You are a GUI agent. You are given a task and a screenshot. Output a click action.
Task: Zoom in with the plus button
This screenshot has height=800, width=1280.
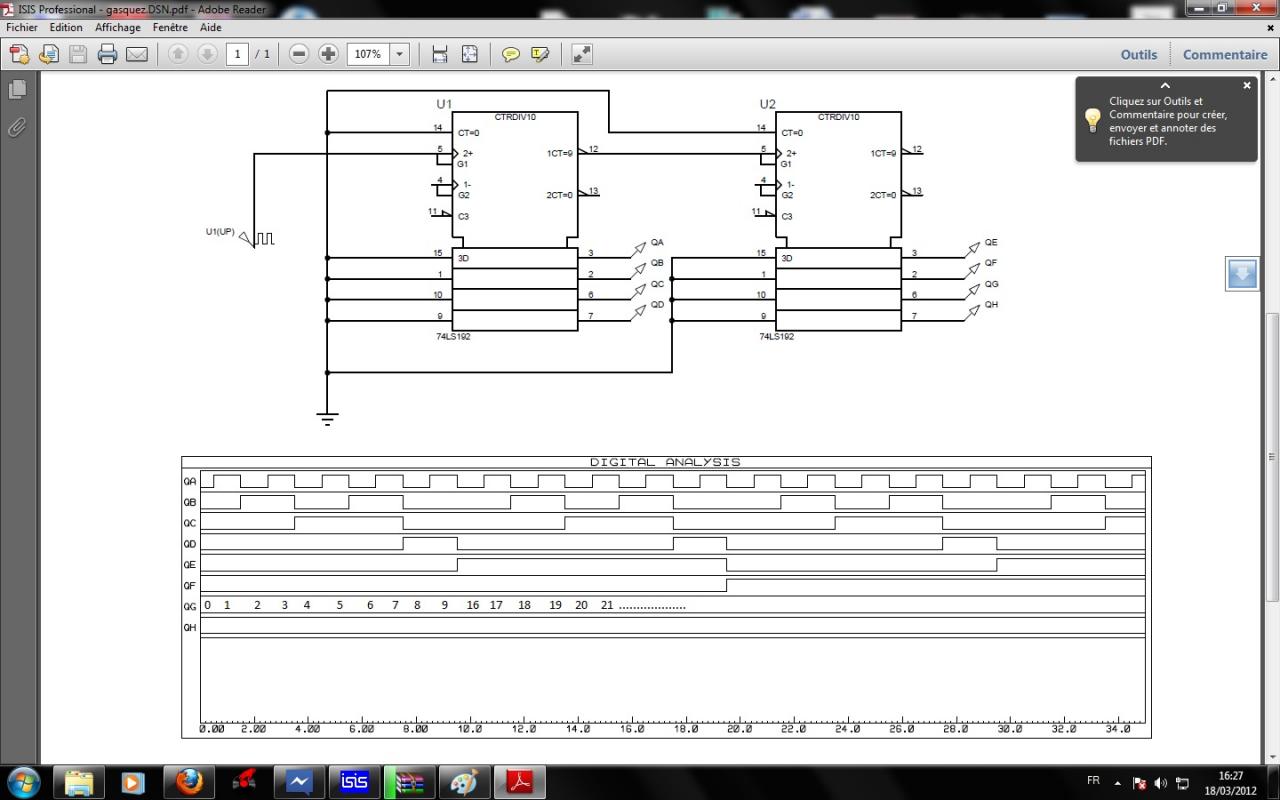(x=328, y=54)
